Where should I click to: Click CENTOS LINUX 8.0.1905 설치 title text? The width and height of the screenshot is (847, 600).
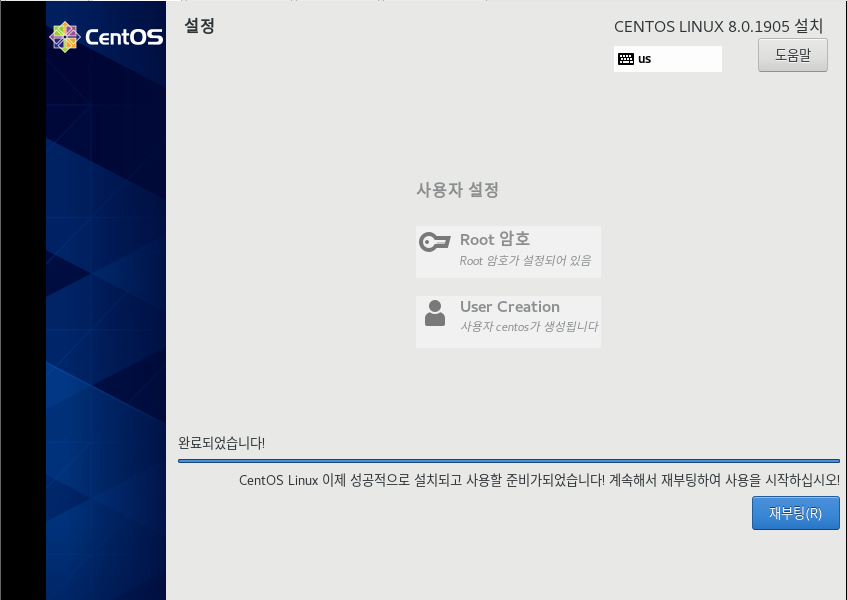point(718,26)
